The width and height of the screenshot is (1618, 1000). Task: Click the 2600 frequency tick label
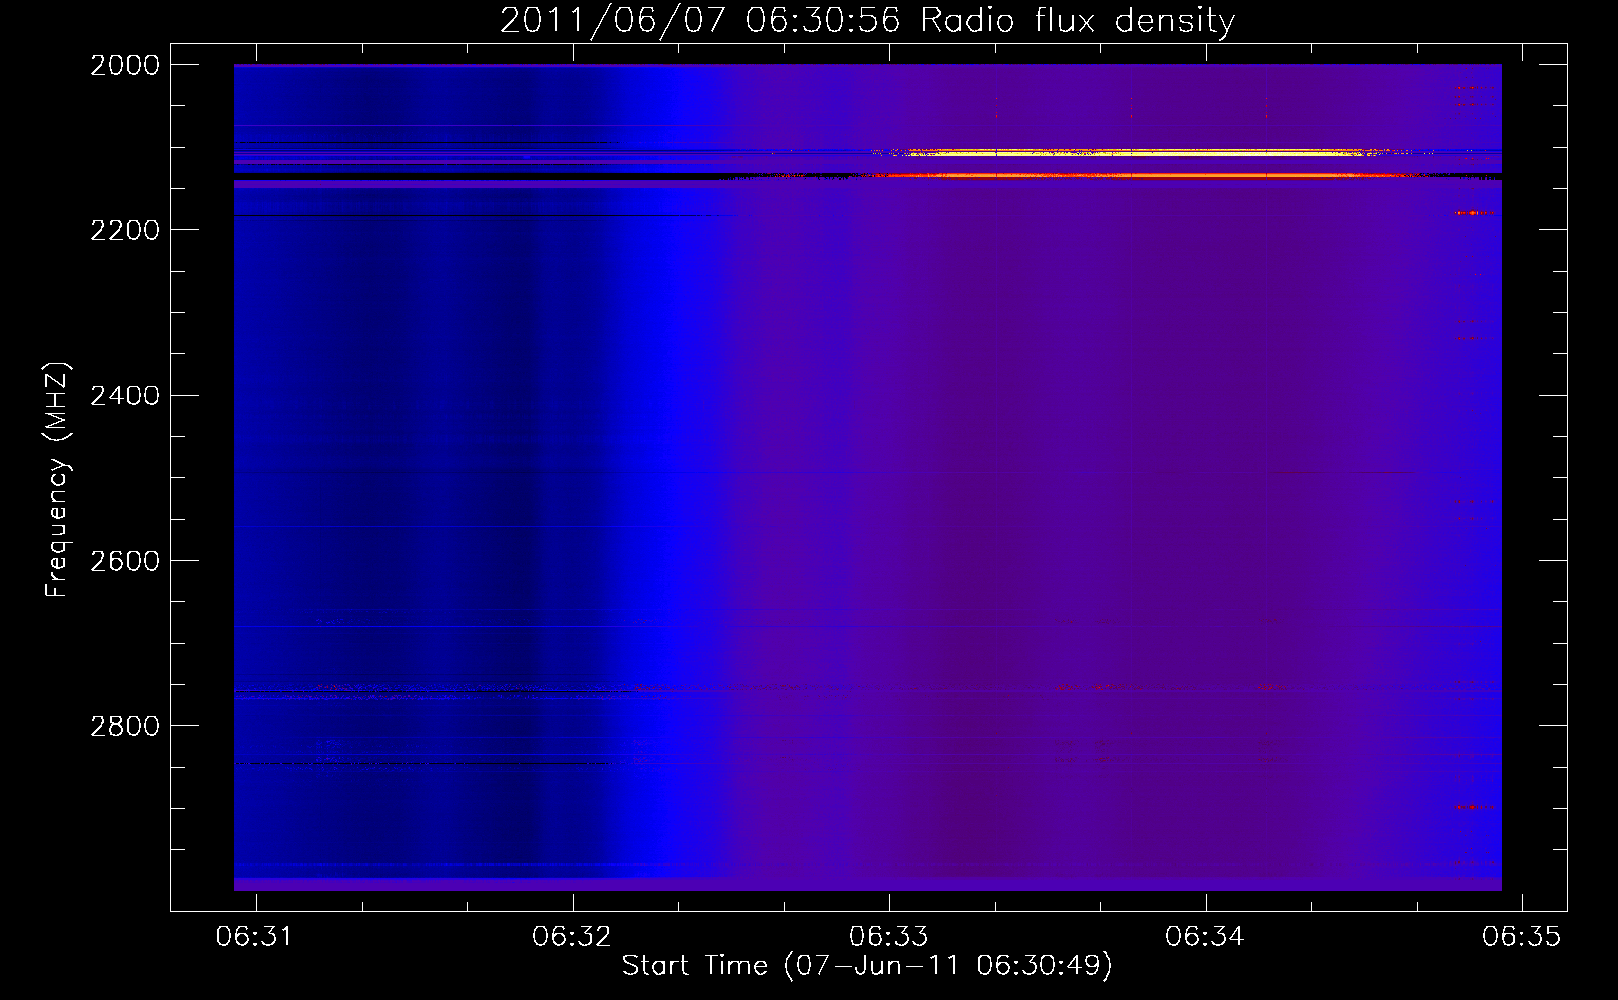(125, 561)
